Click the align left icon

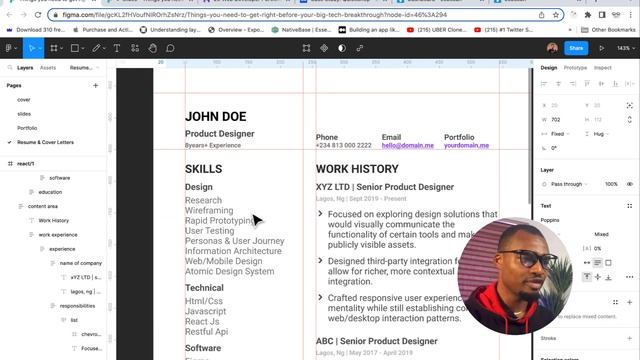click(544, 84)
